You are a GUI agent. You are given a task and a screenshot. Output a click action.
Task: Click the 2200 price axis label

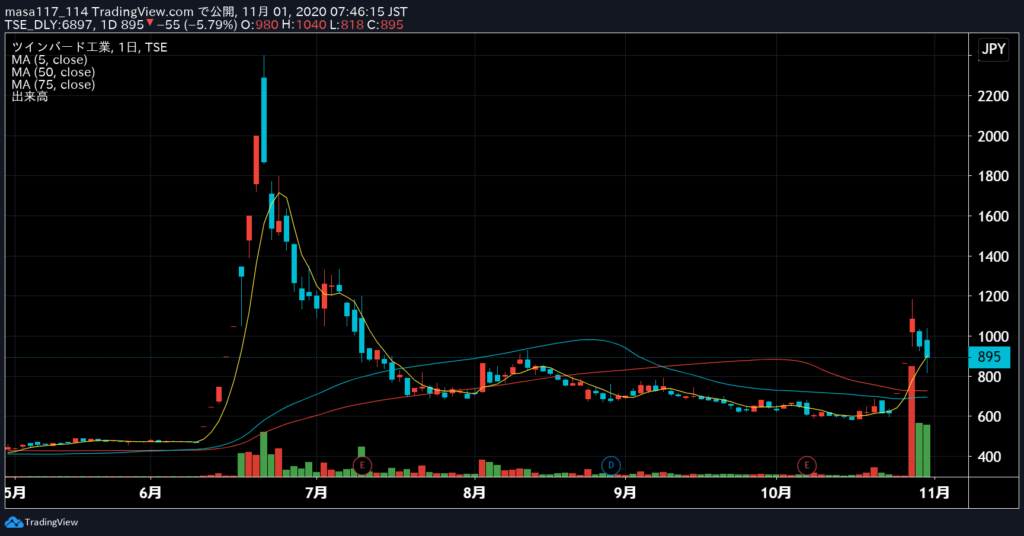click(993, 96)
